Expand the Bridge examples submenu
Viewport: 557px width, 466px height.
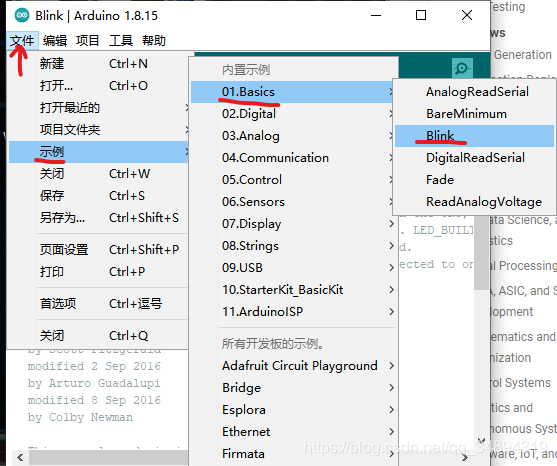click(293, 388)
